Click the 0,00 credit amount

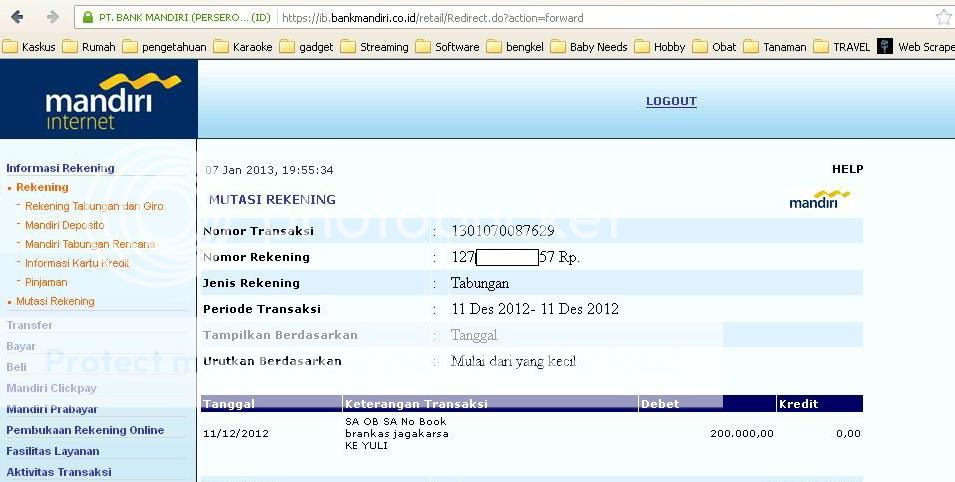[x=848, y=433]
